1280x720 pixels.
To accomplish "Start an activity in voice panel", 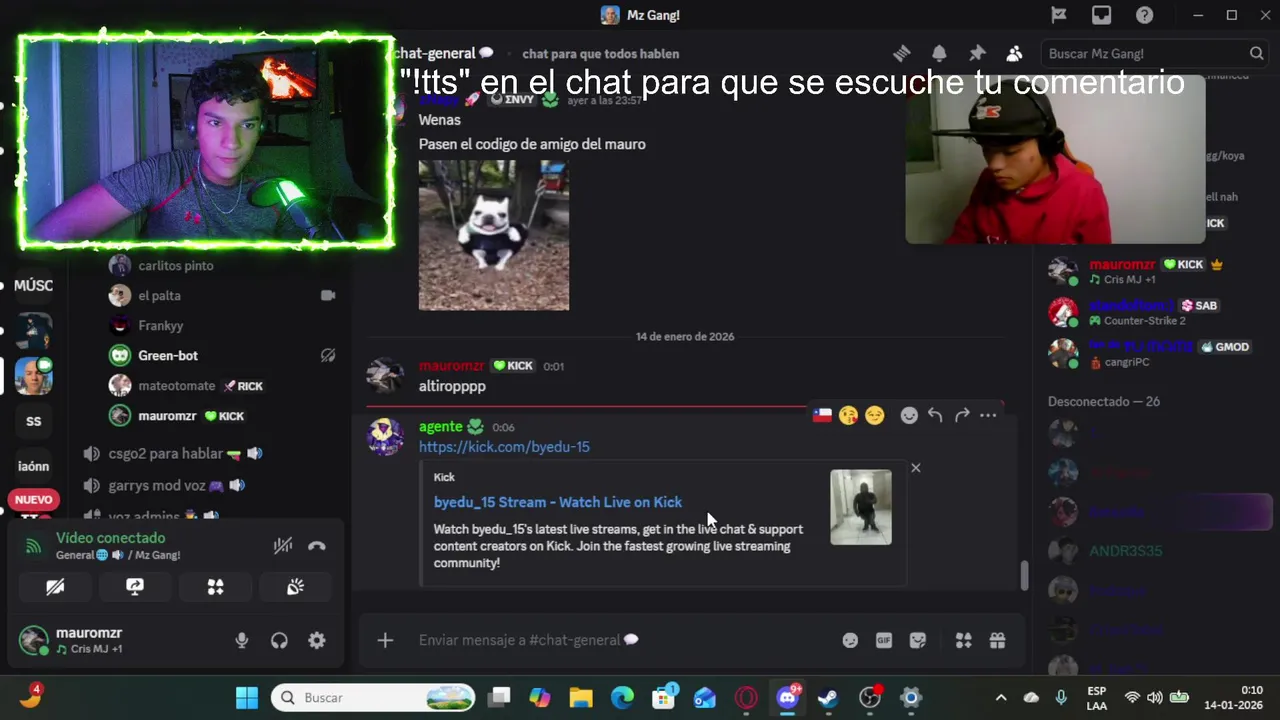I will click(x=215, y=587).
